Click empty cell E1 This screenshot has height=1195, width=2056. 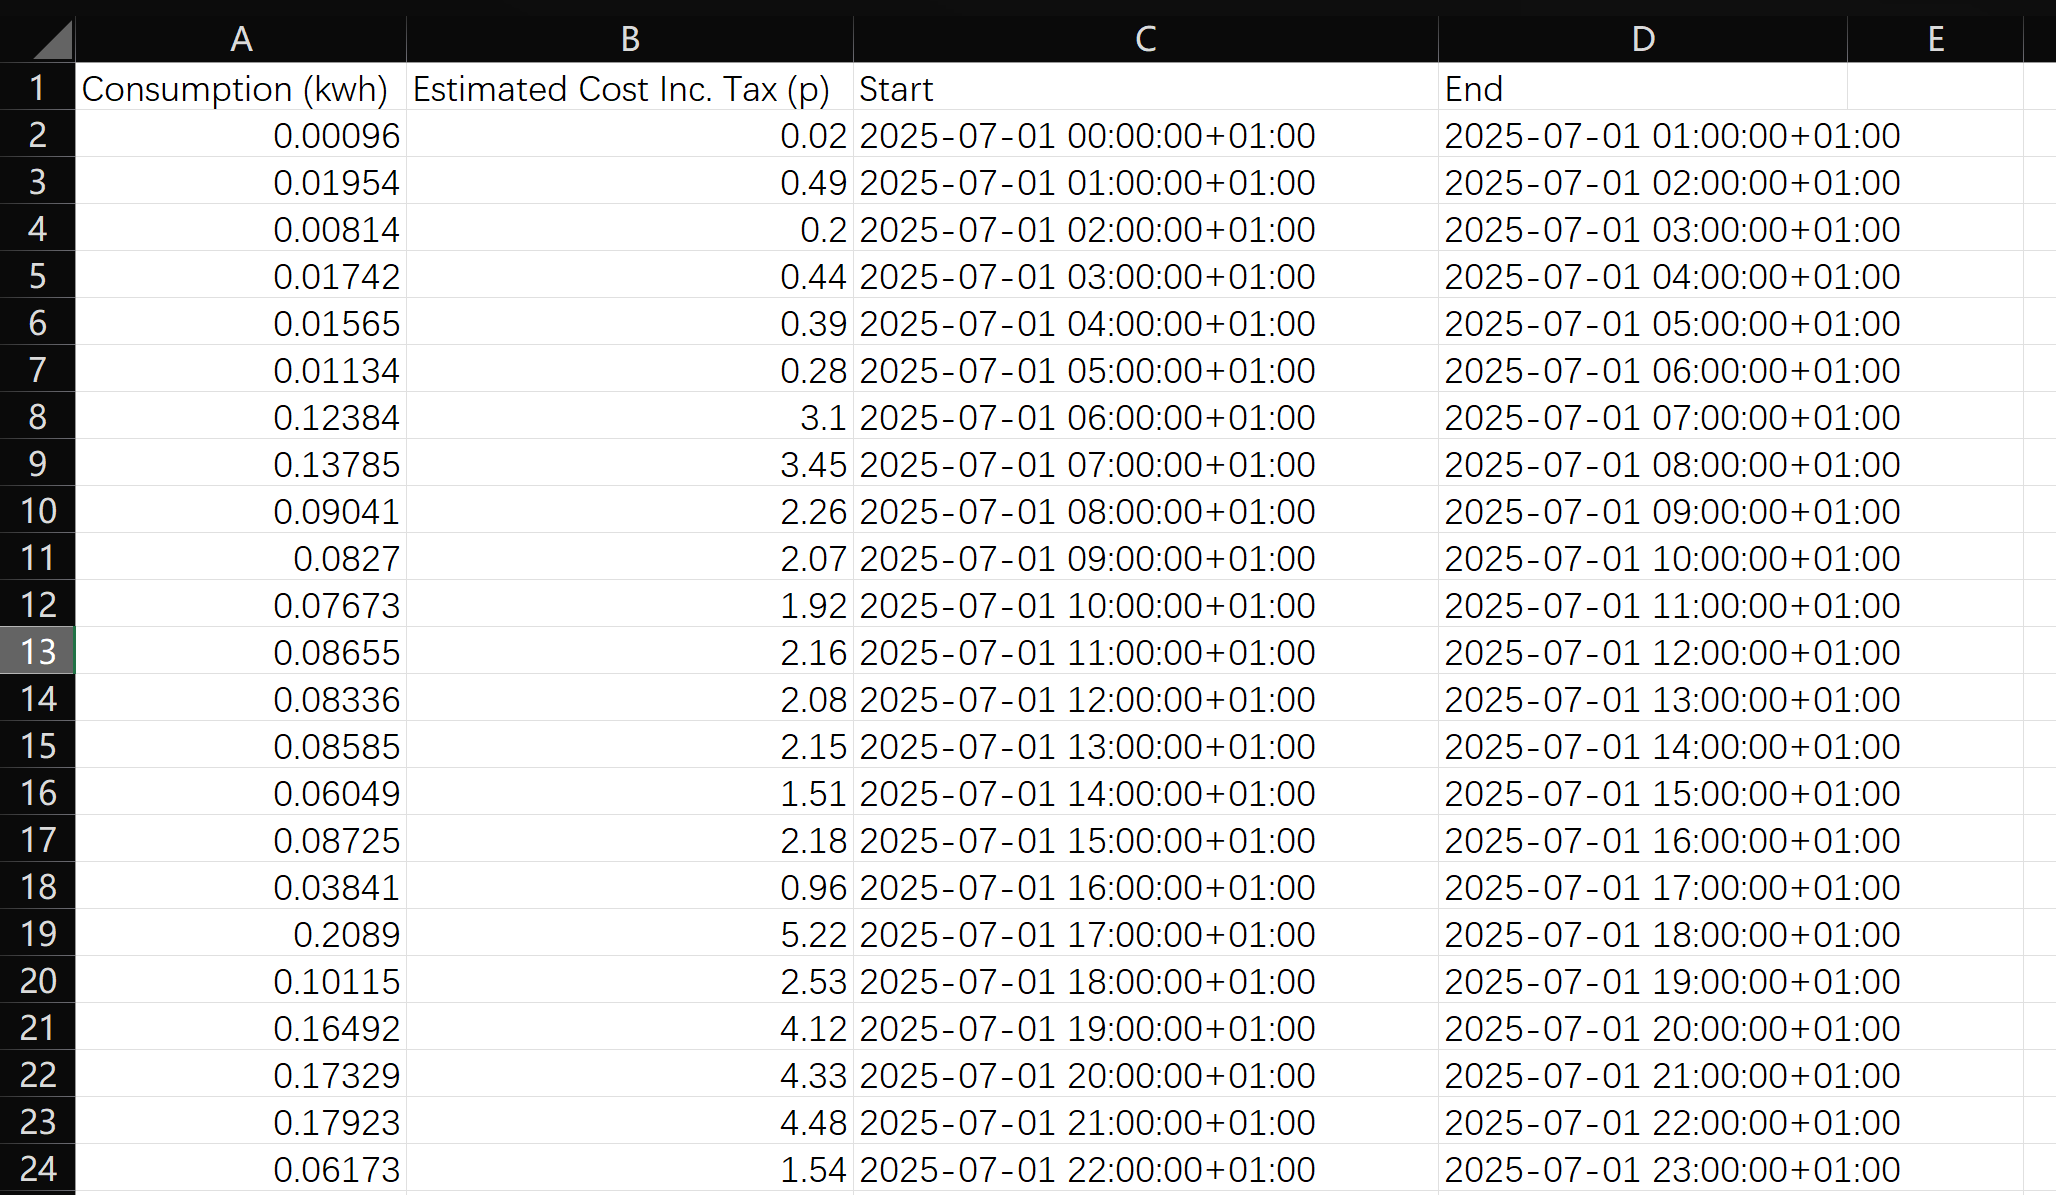1936,88
